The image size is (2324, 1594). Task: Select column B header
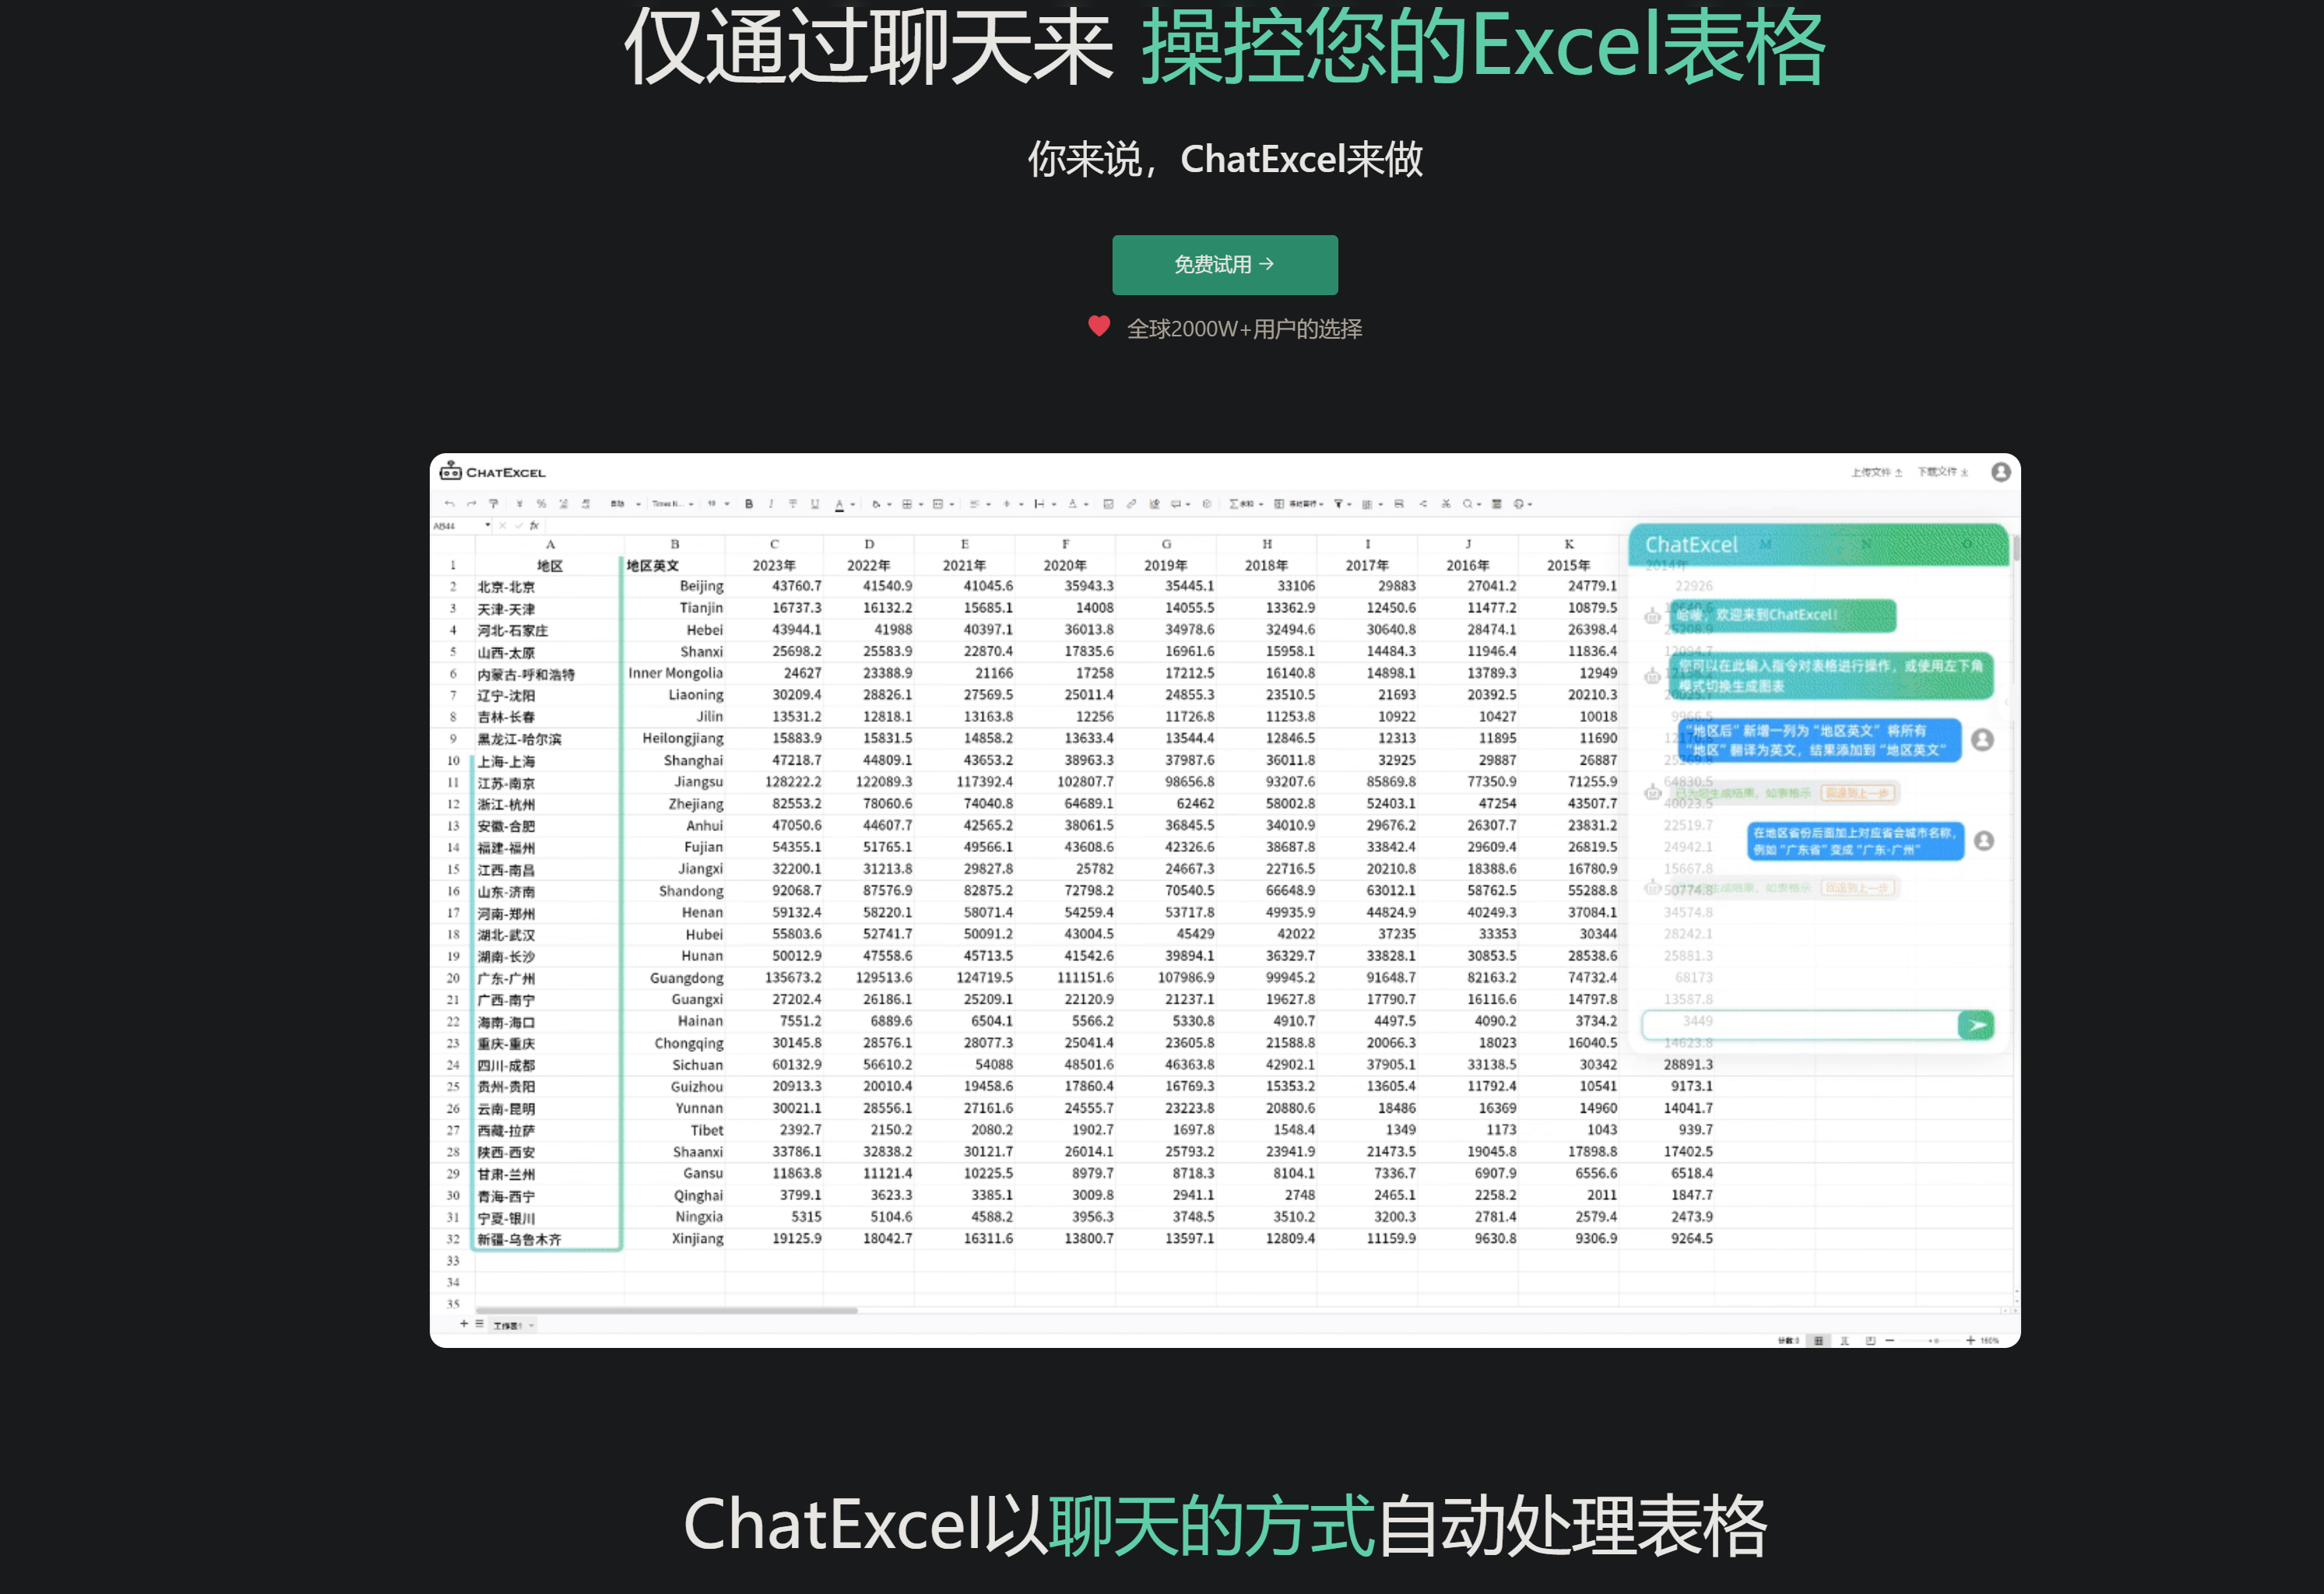coord(675,544)
